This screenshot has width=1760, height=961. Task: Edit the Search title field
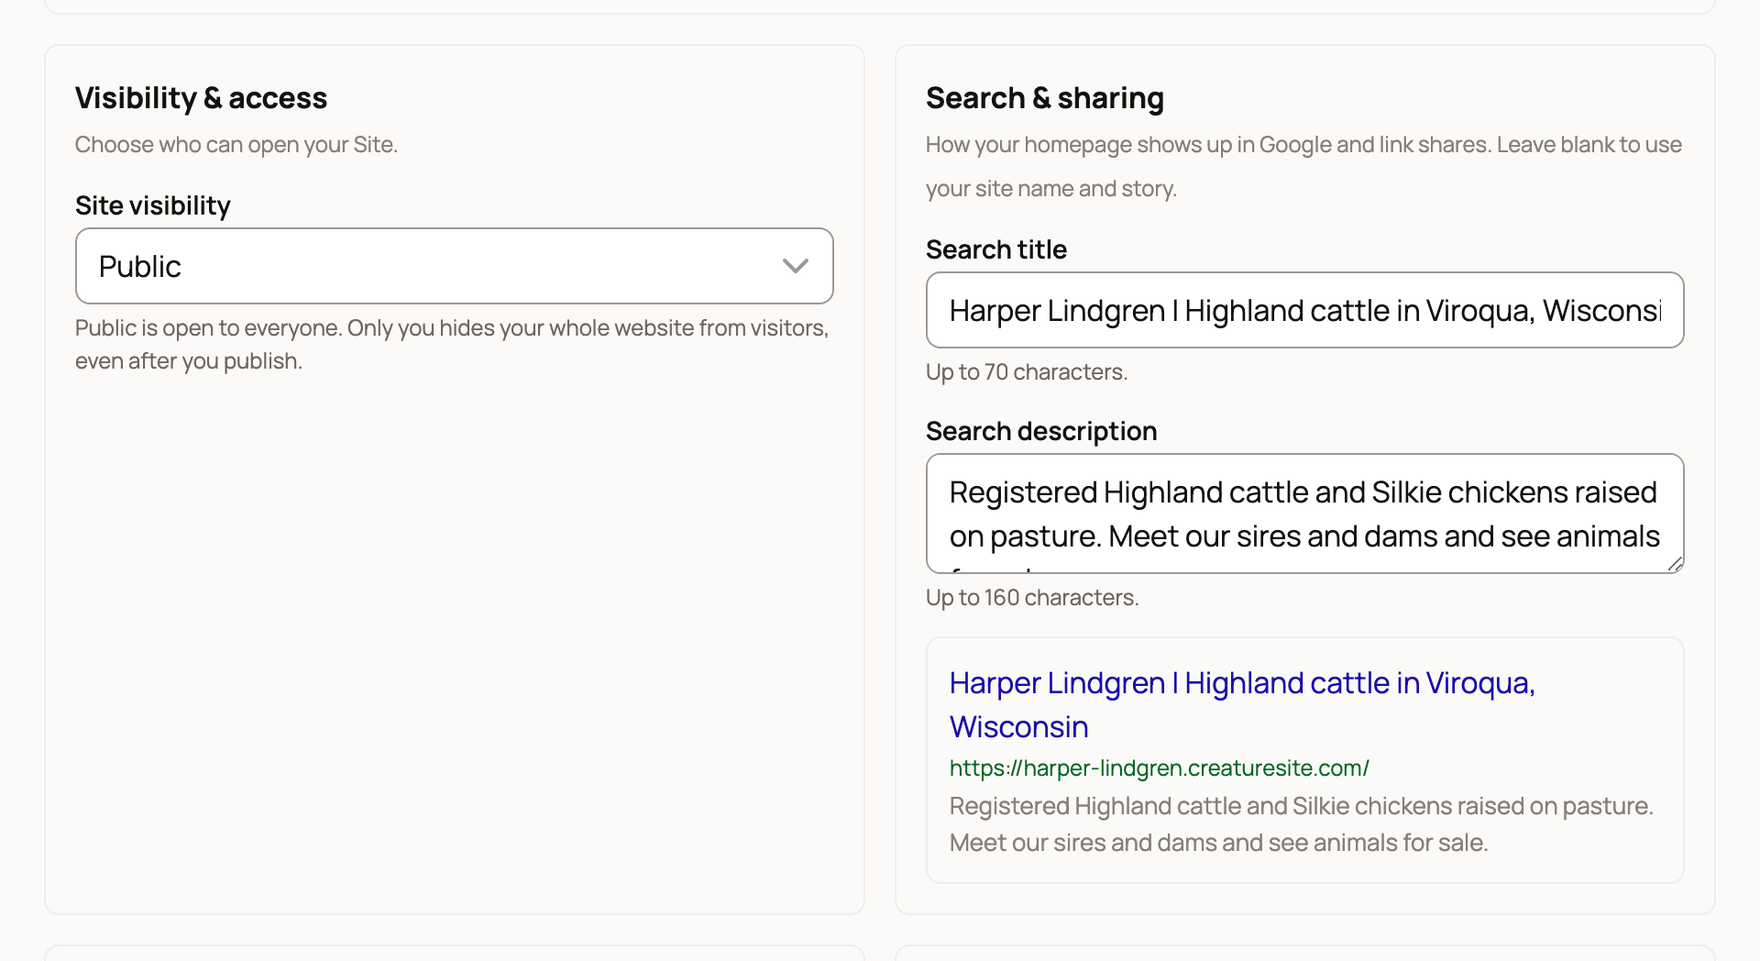click(x=1304, y=310)
